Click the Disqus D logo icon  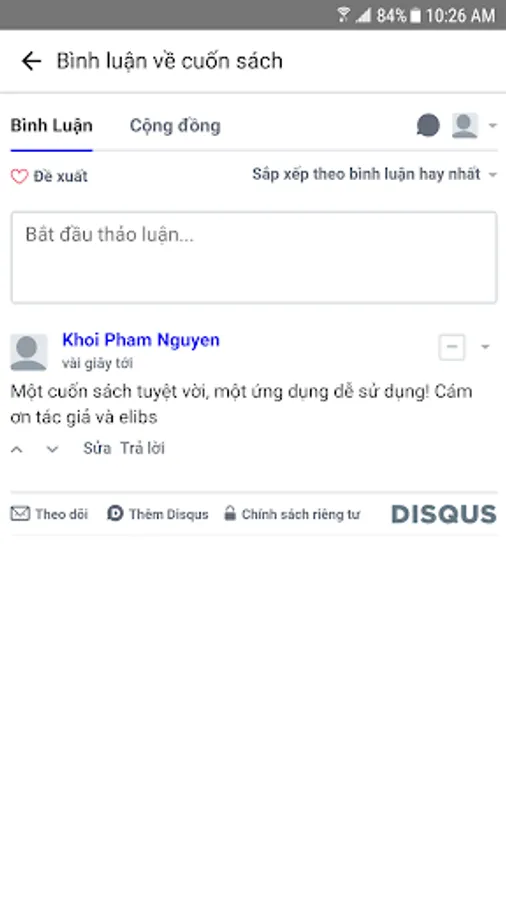click(x=115, y=514)
